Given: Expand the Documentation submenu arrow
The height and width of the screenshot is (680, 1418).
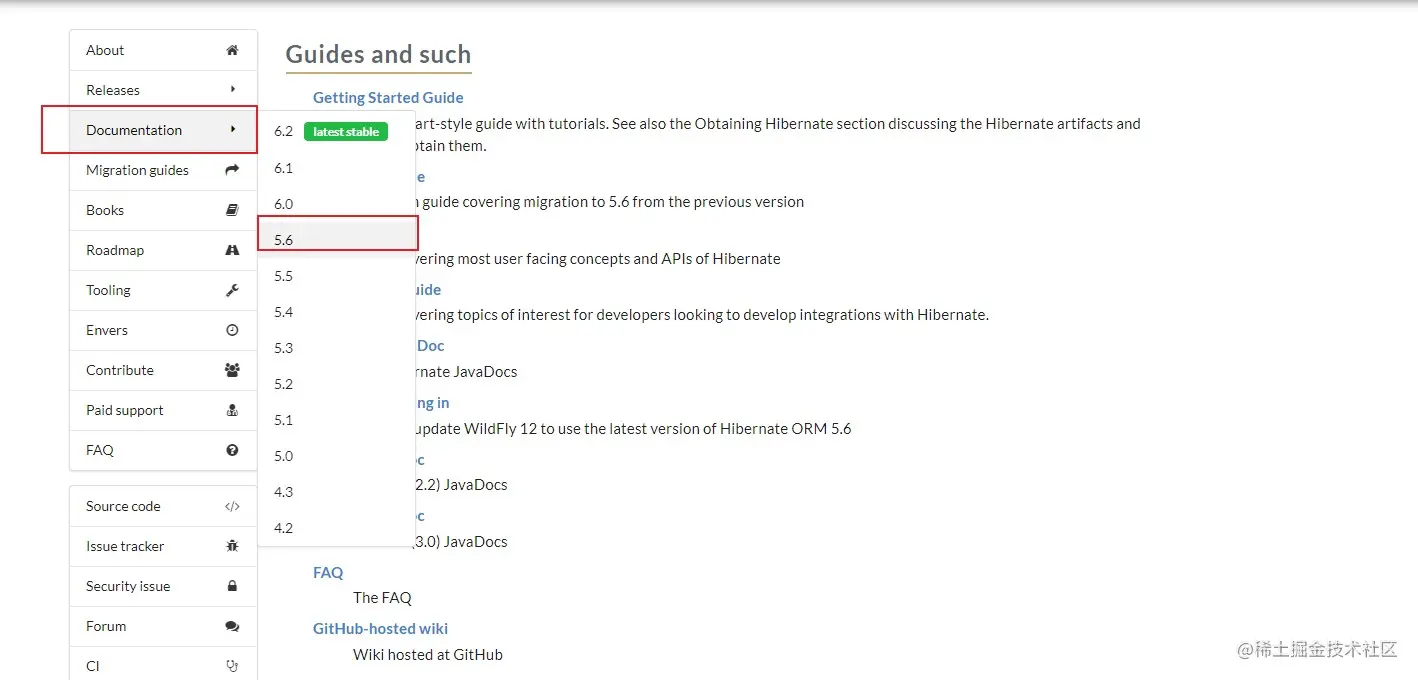Looking at the screenshot, I should pyautogui.click(x=233, y=129).
